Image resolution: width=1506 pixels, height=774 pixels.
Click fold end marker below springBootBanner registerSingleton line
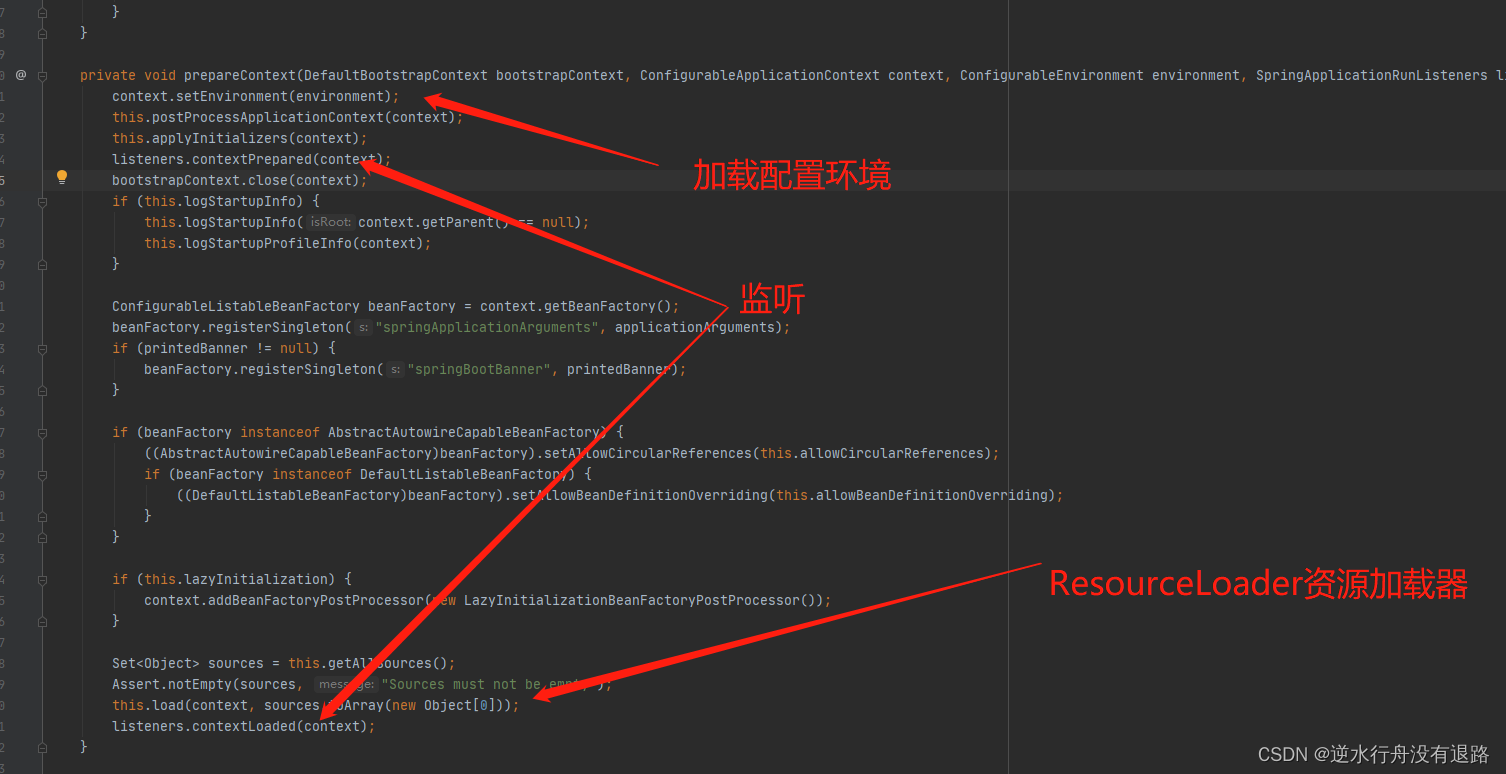[x=42, y=390]
